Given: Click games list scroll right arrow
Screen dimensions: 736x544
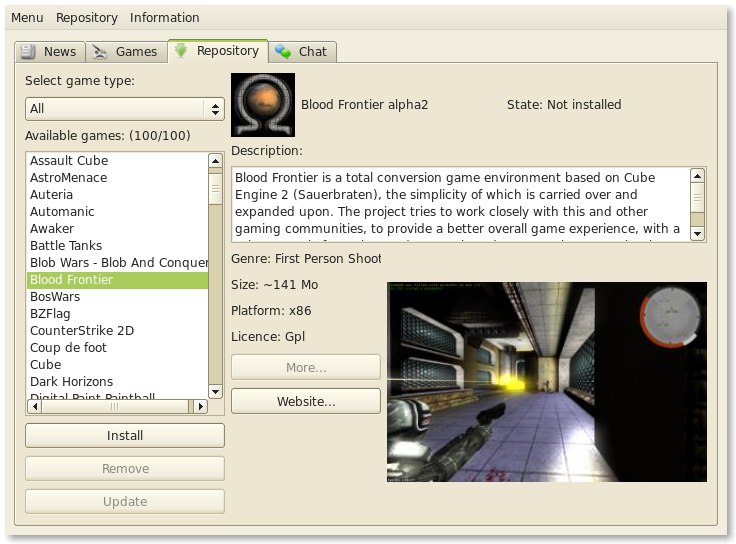Looking at the screenshot, I should coord(200,406).
